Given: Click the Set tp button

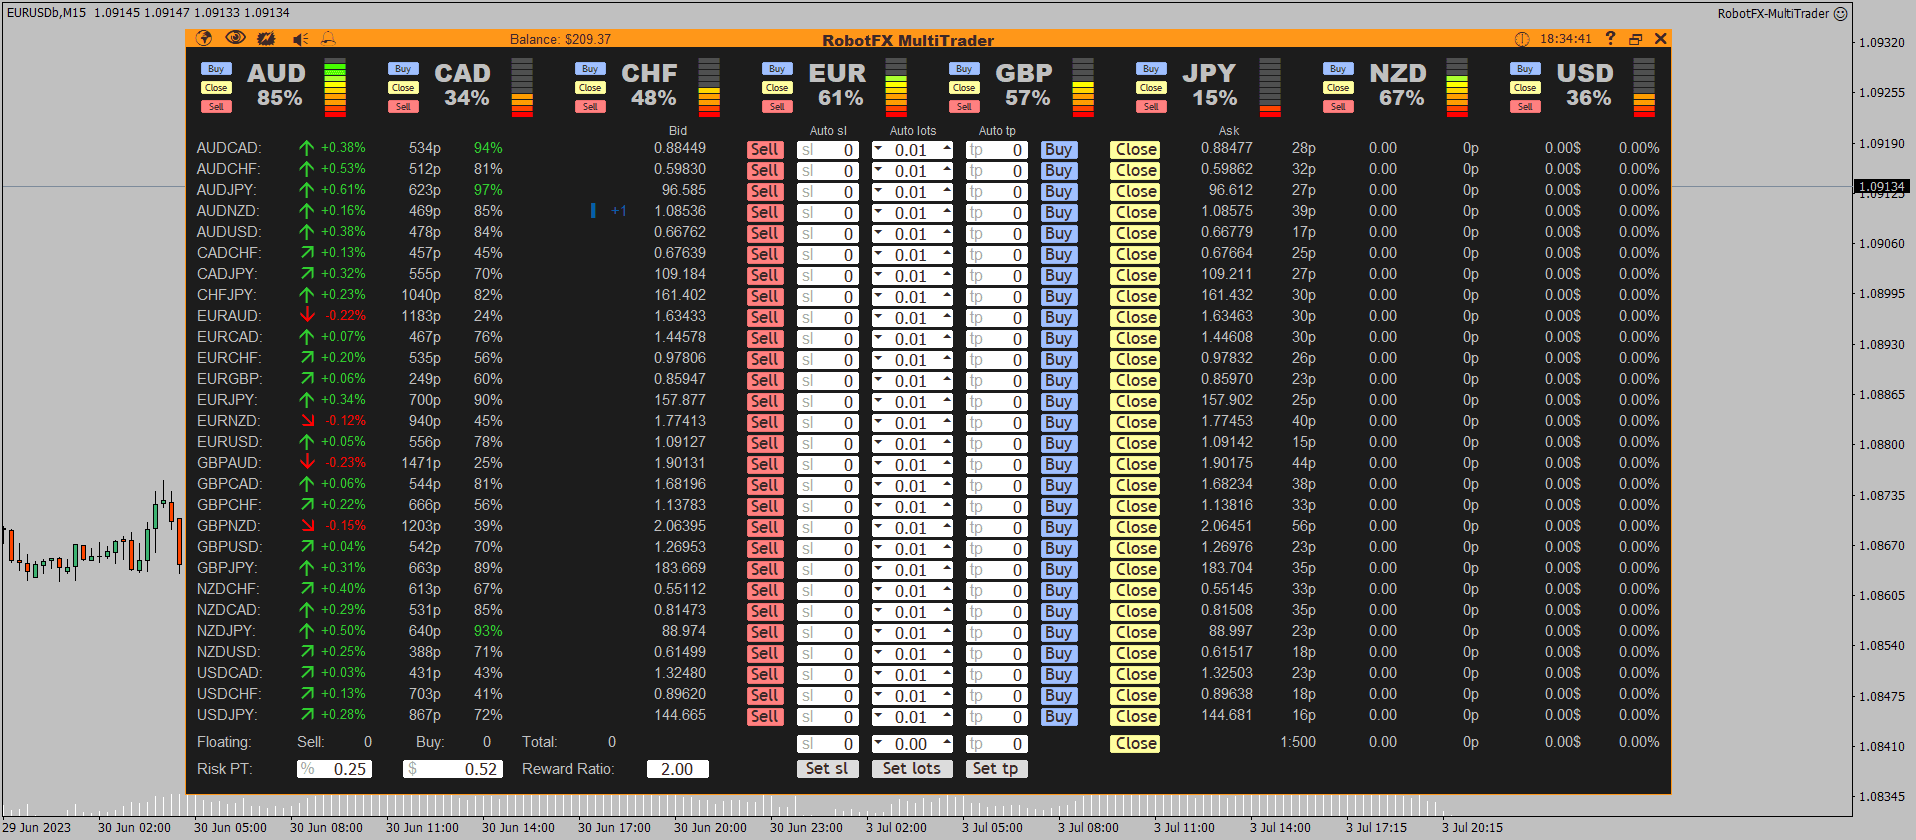Looking at the screenshot, I should 996,769.
